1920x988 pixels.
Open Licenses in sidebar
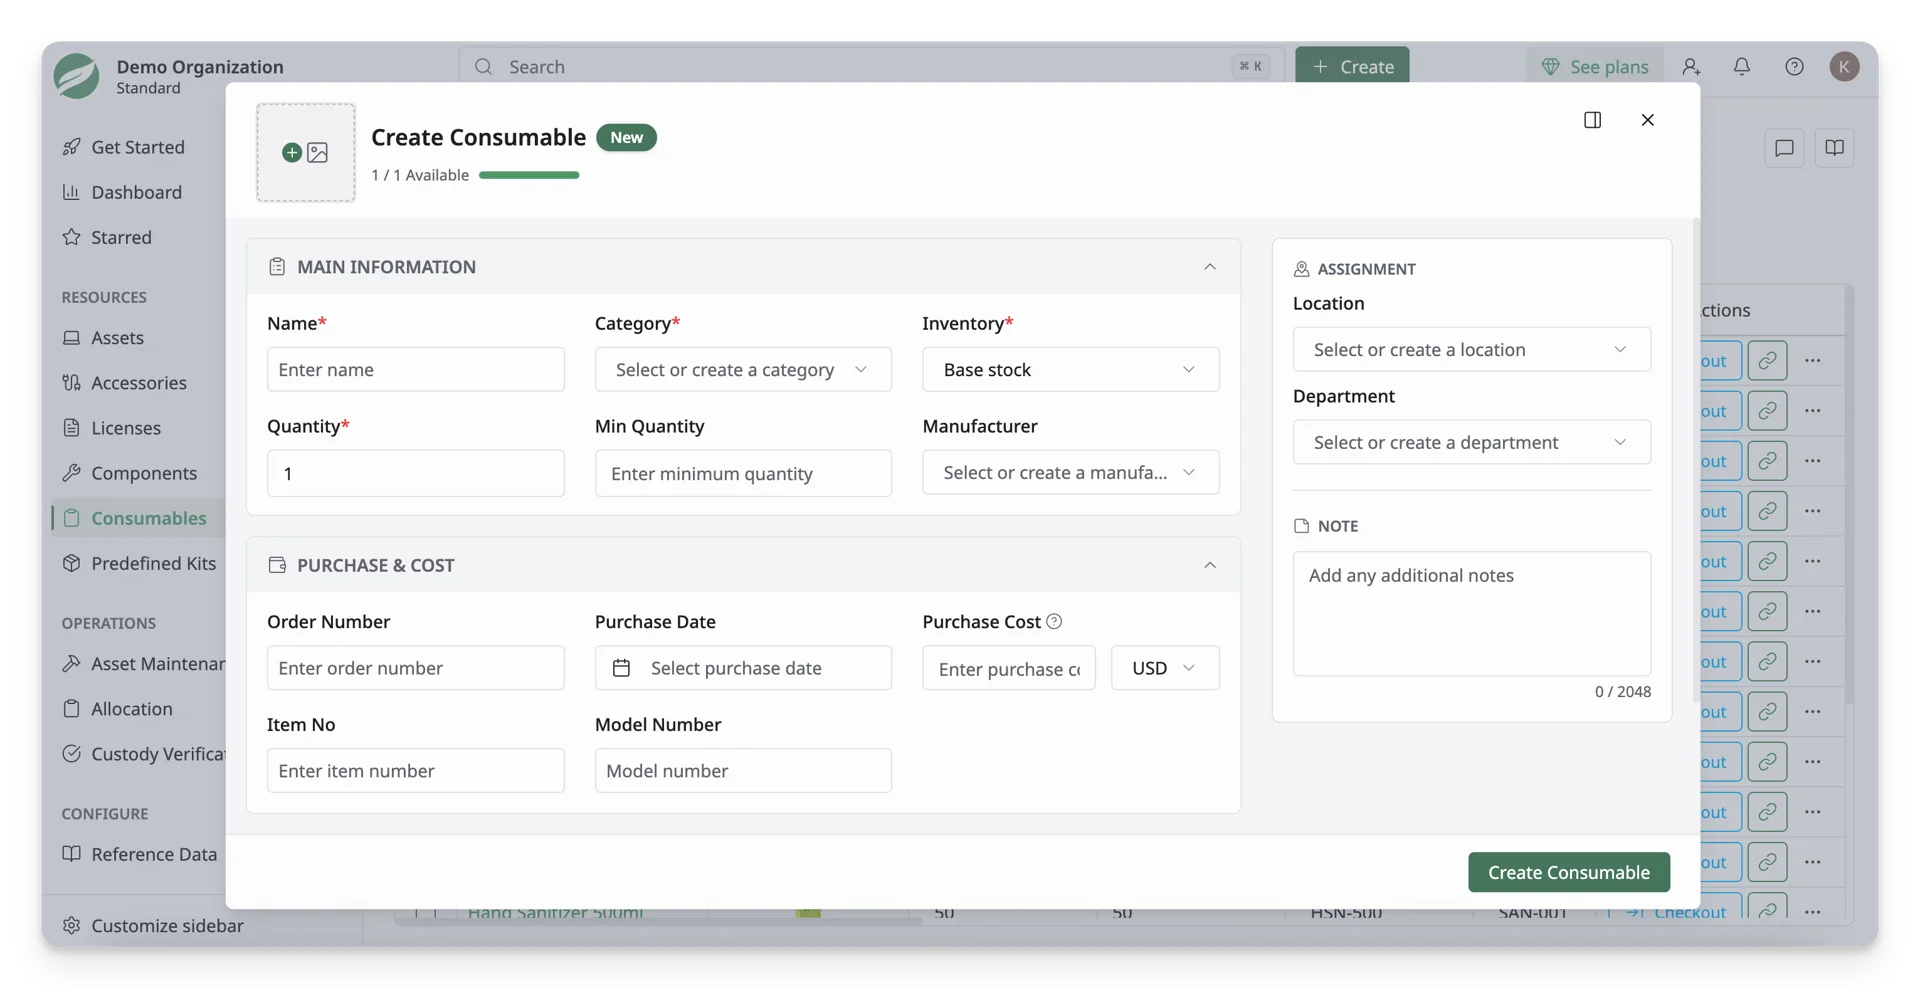pos(126,428)
